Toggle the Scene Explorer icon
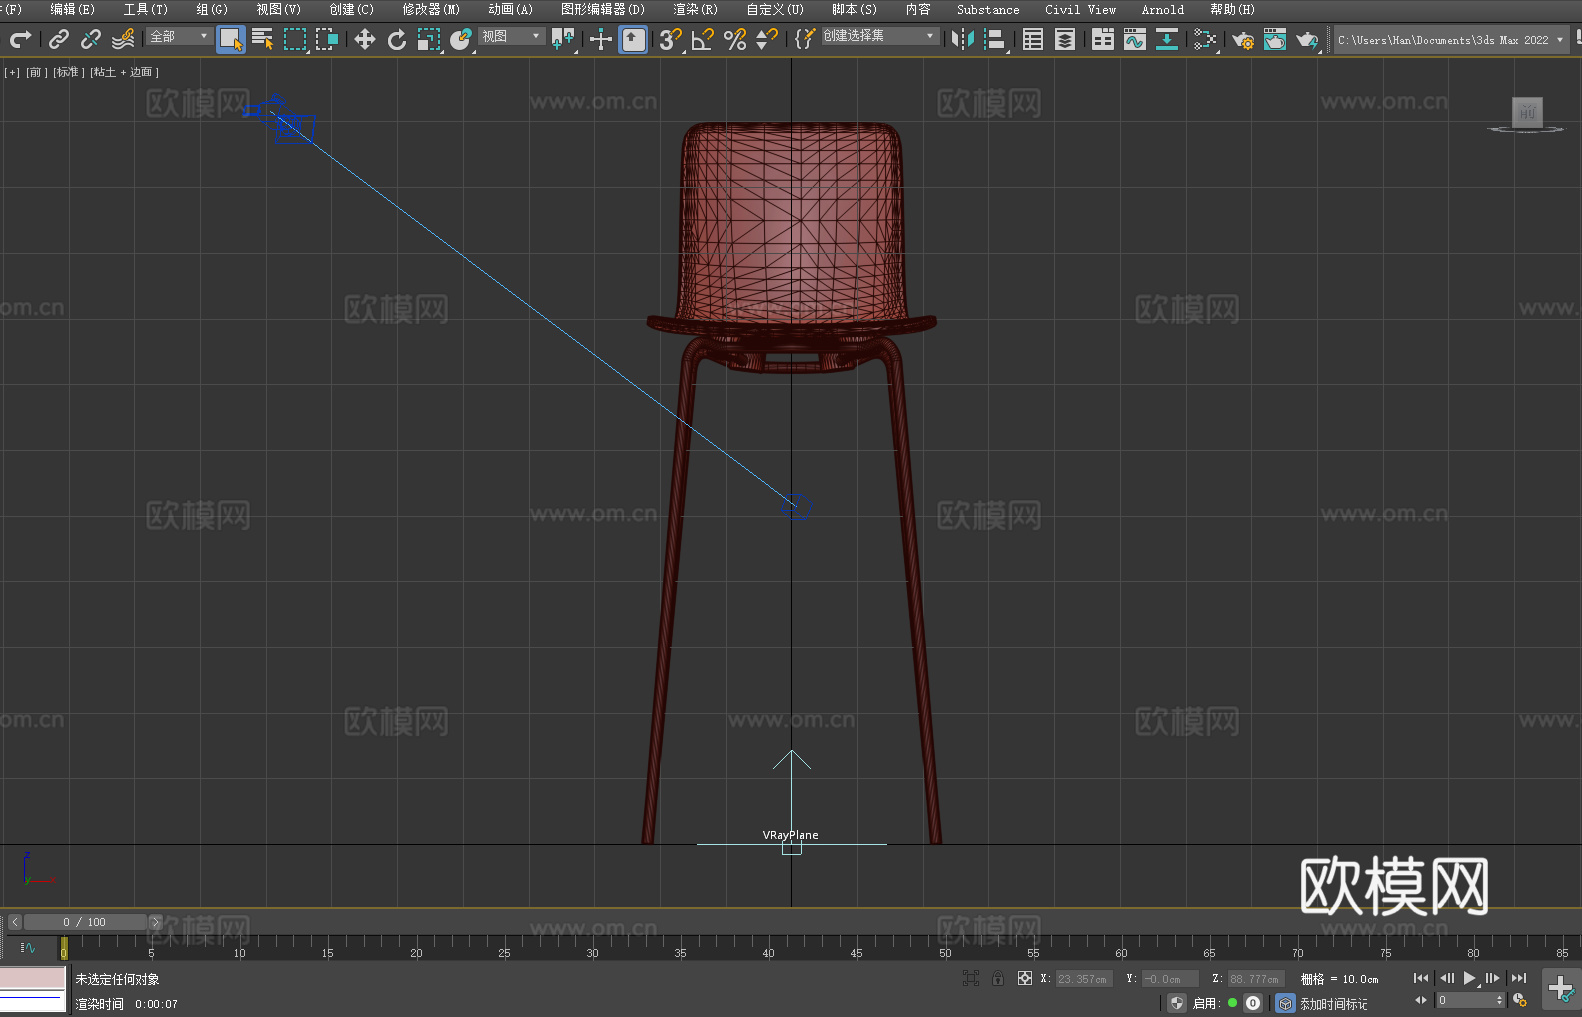The height and width of the screenshot is (1017, 1582). [1033, 39]
